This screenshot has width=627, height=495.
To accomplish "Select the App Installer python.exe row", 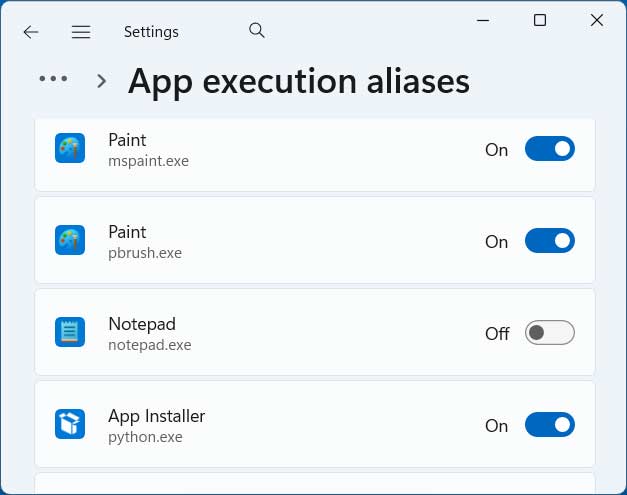I will tap(300, 425).
